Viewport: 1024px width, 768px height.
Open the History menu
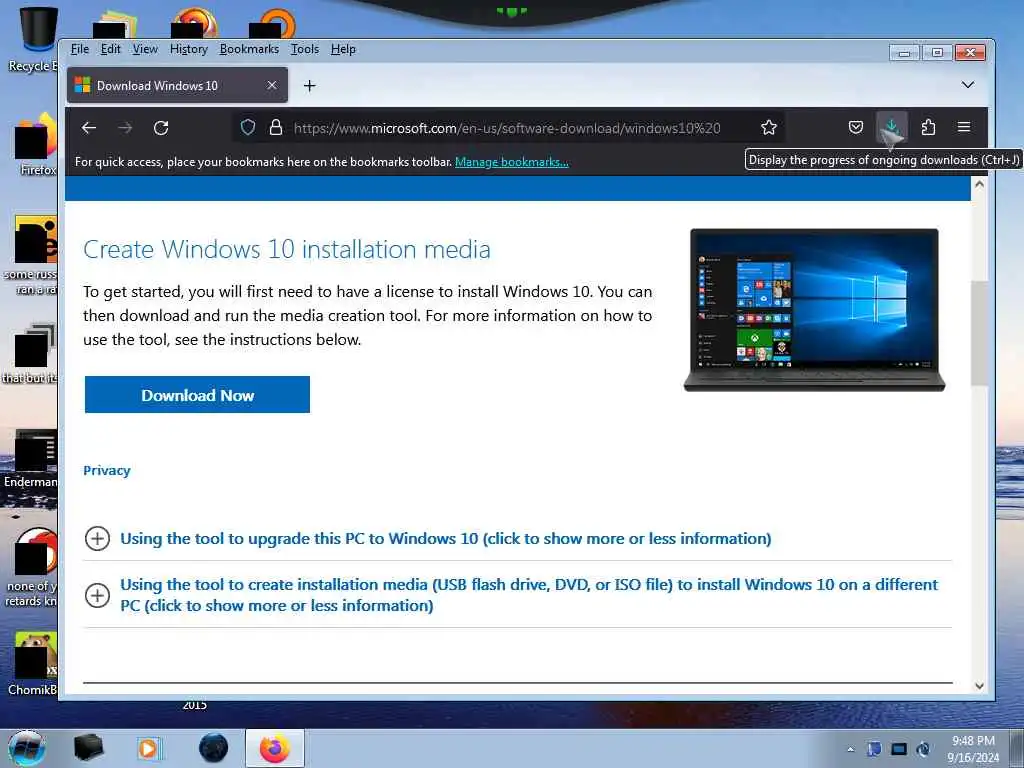point(189,49)
